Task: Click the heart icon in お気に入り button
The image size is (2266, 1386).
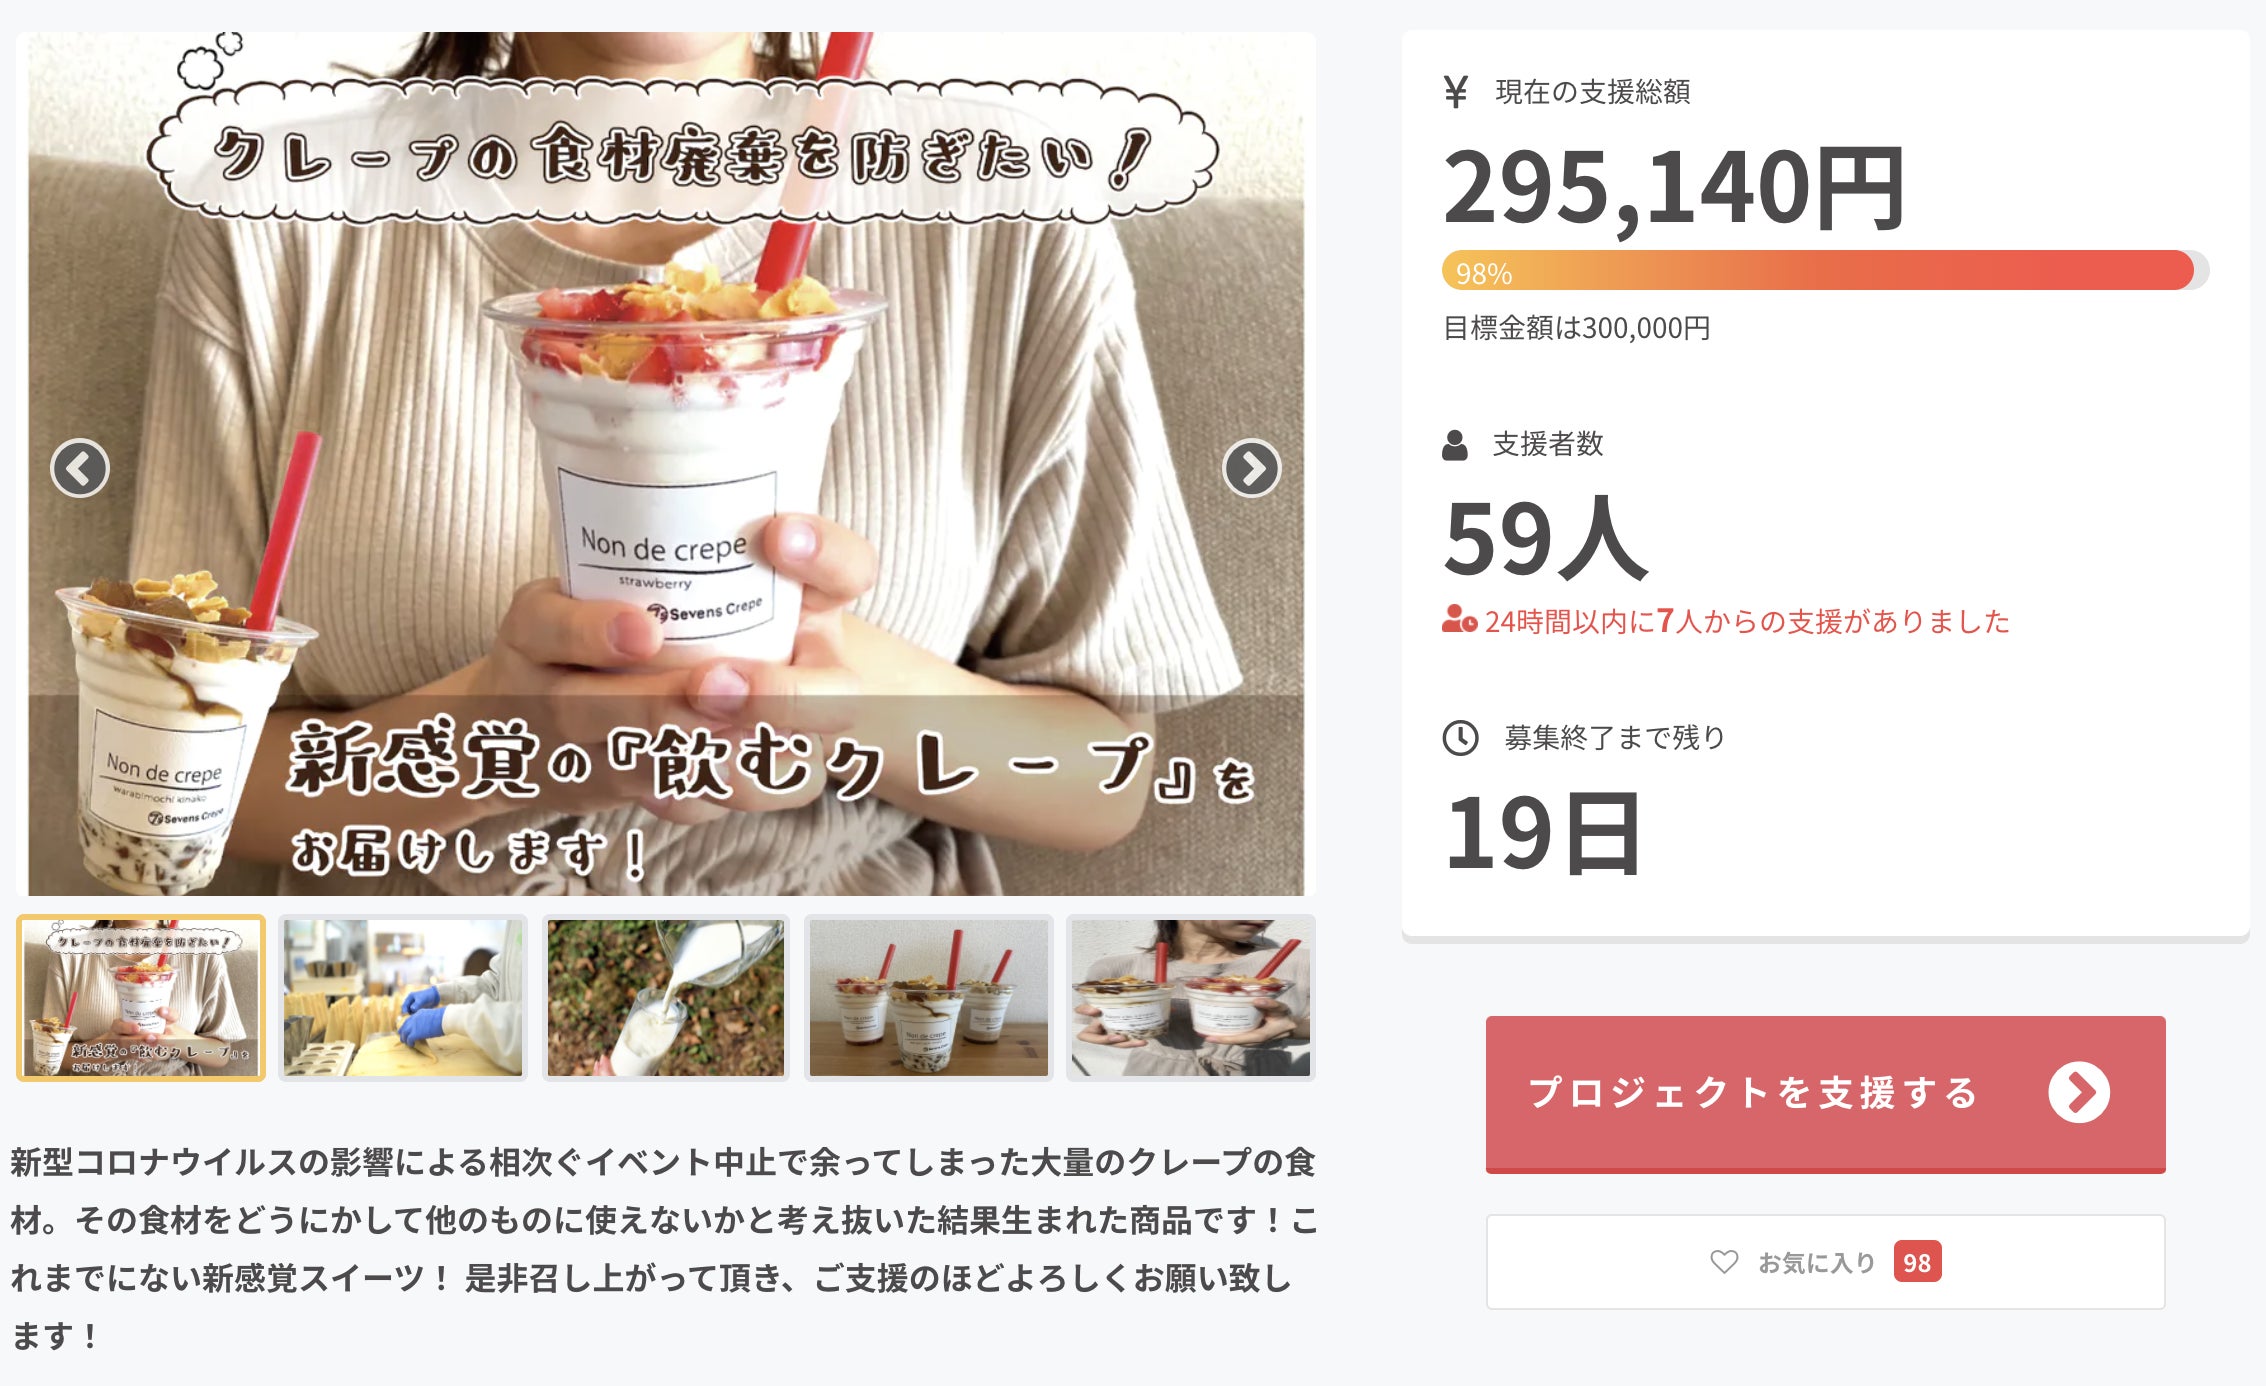Action: 1724,1262
